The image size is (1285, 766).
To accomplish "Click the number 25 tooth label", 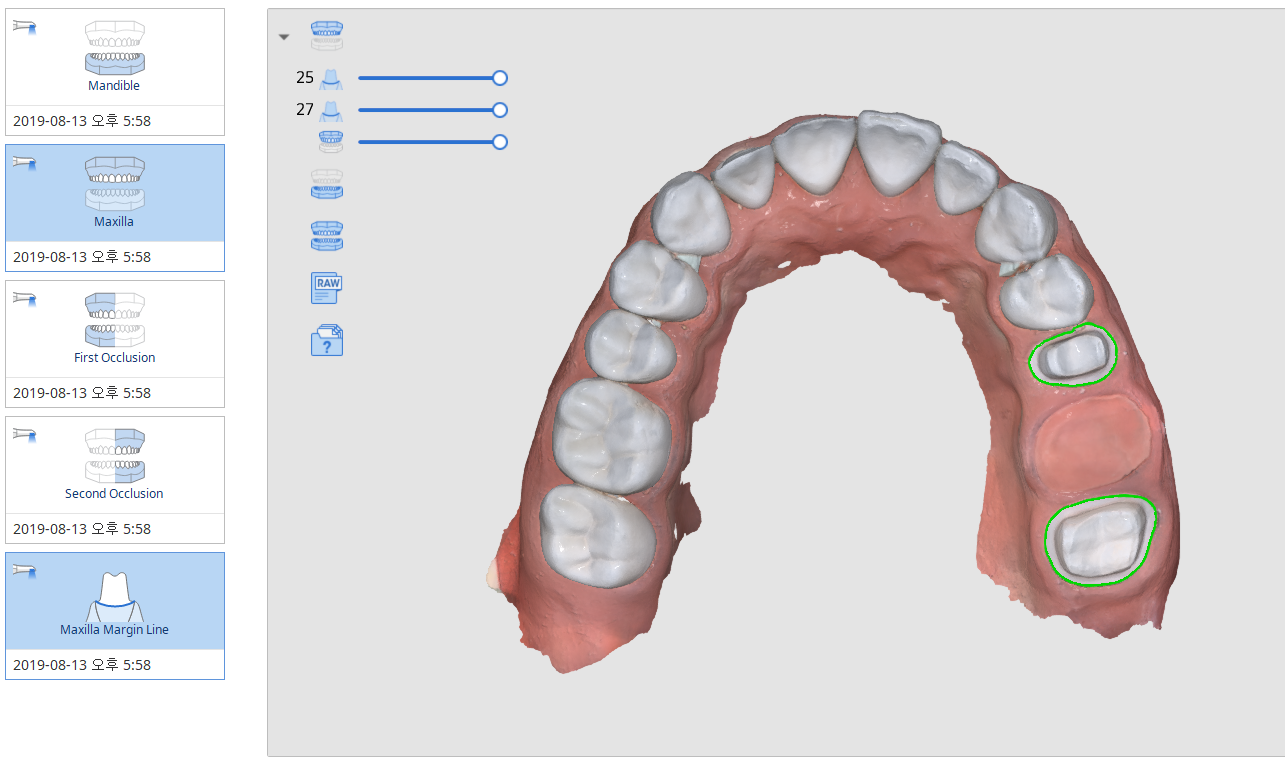I will click(305, 78).
